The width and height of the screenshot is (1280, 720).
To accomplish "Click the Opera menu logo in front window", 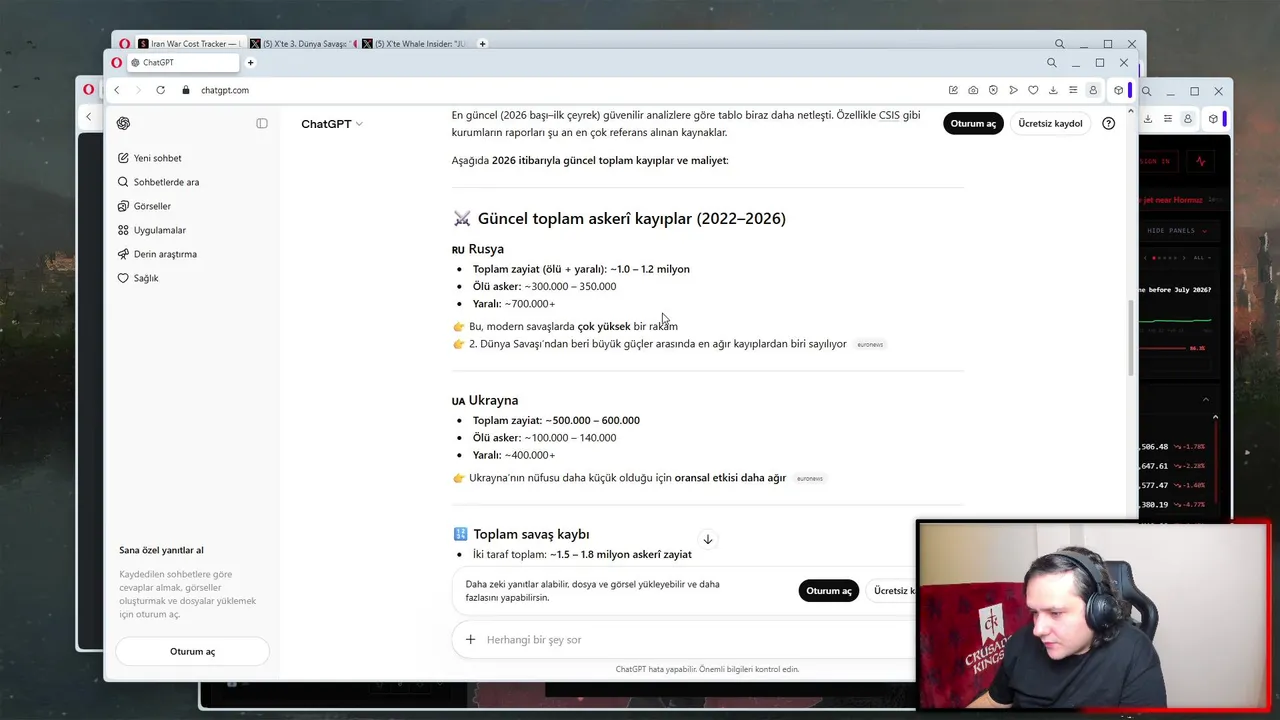I will [x=118, y=62].
